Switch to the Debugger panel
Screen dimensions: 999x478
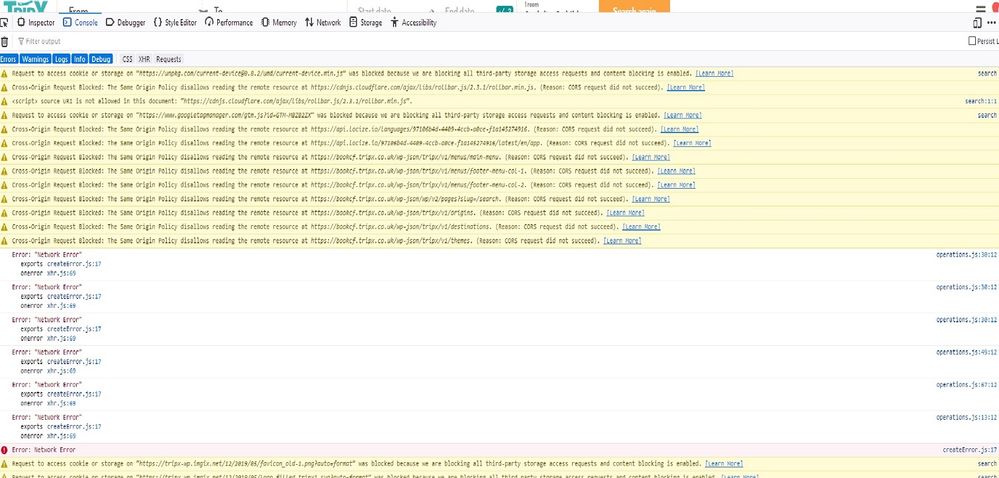(x=125, y=22)
